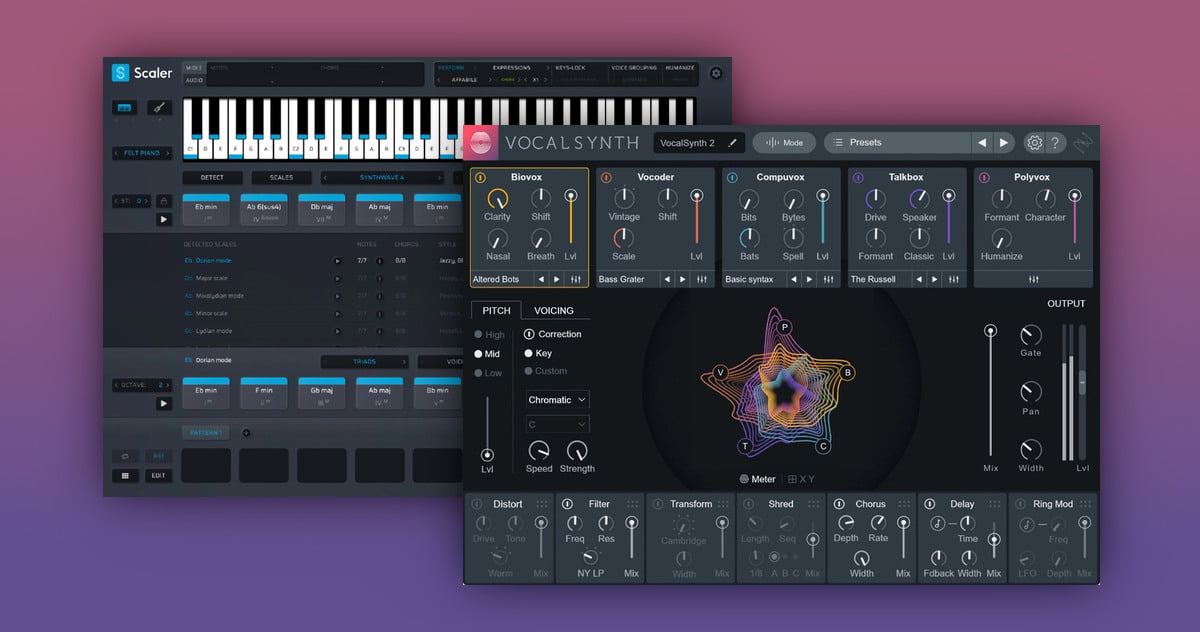Viewport: 1200px width, 632px height.
Task: Click the output Mix slider handle
Action: [x=990, y=330]
